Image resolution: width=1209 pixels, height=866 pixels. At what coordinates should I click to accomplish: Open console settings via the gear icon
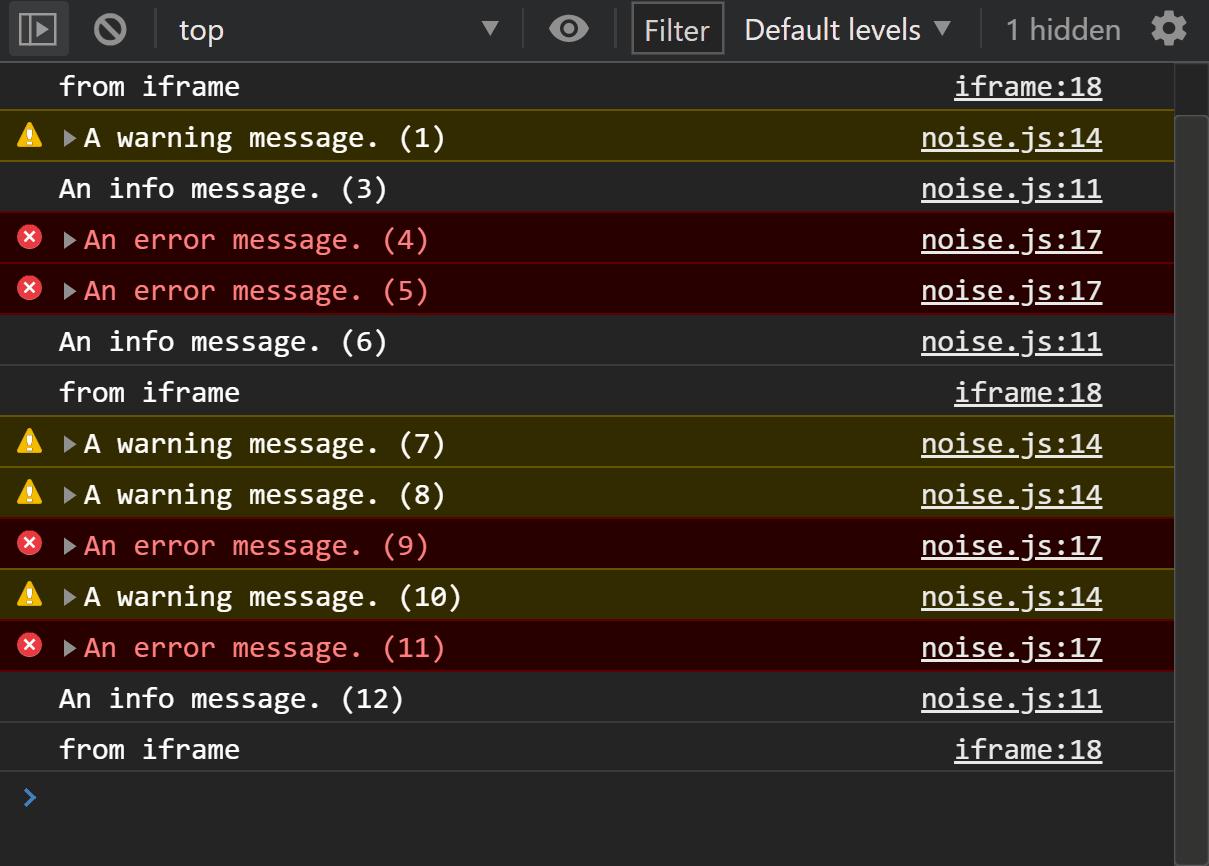[x=1168, y=29]
